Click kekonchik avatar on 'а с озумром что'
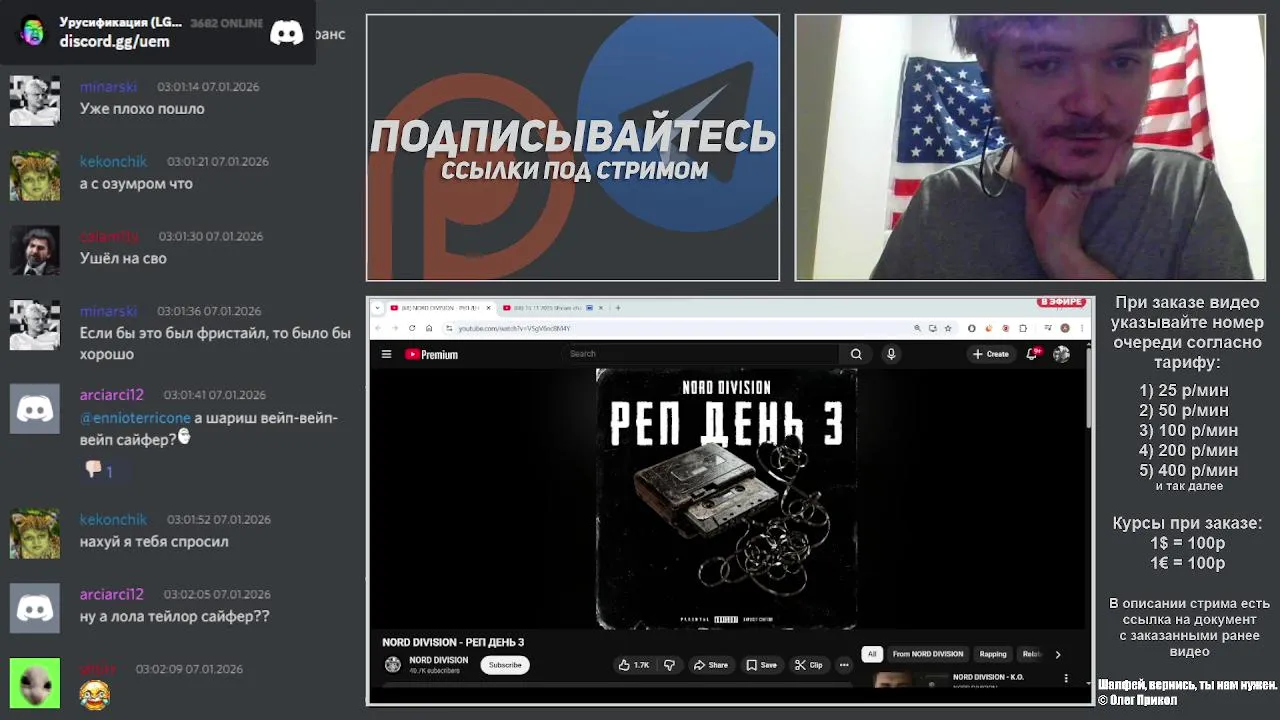 pos(35,175)
